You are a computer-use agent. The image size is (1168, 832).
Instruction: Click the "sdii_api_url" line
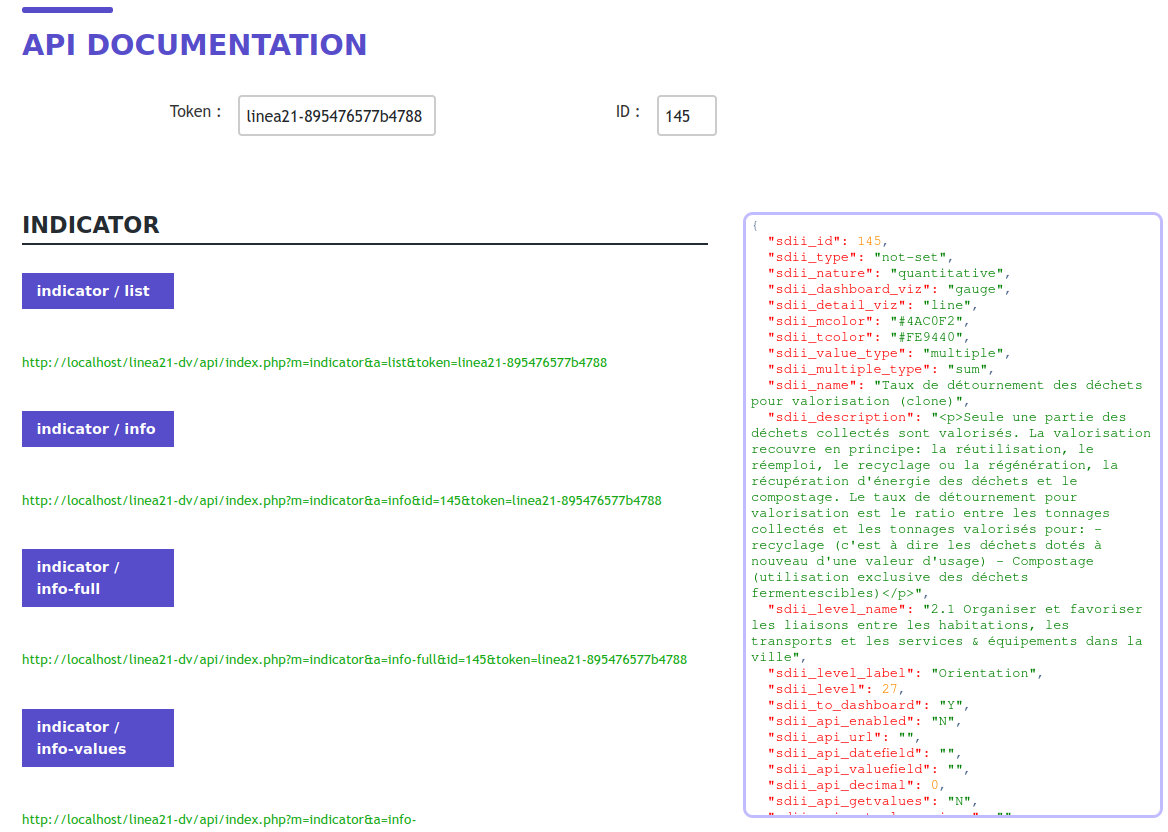(x=844, y=737)
